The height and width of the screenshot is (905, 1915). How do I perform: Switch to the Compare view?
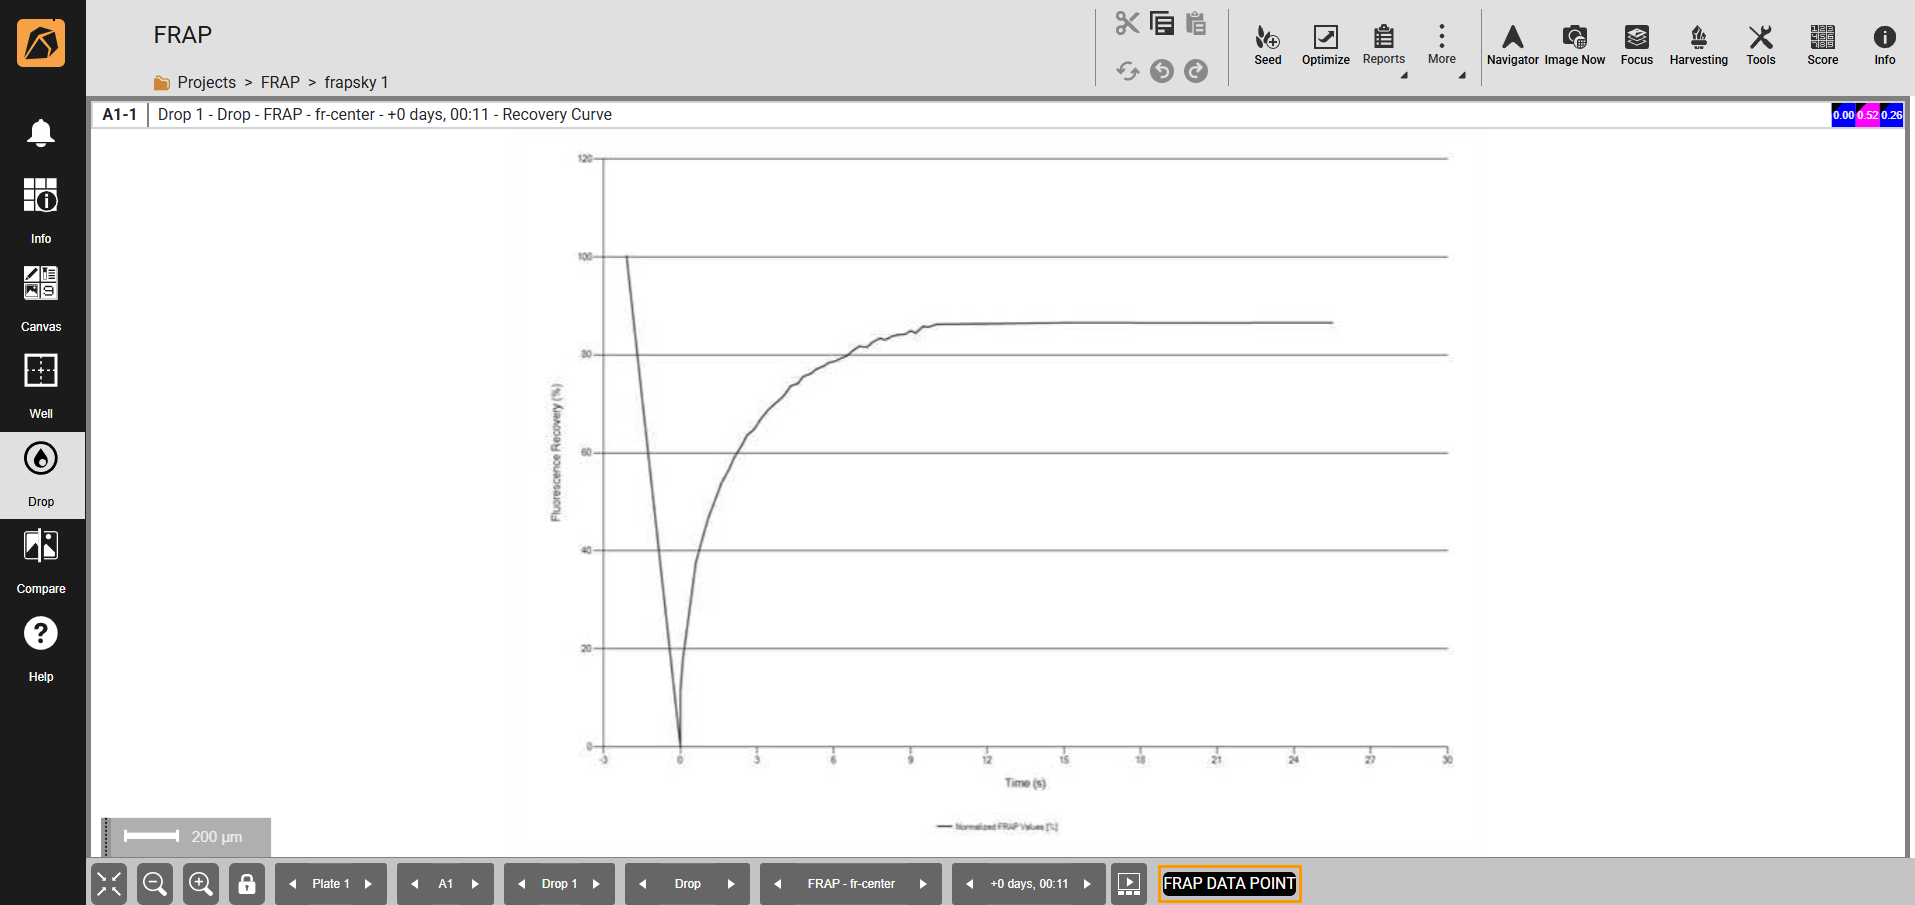(41, 561)
